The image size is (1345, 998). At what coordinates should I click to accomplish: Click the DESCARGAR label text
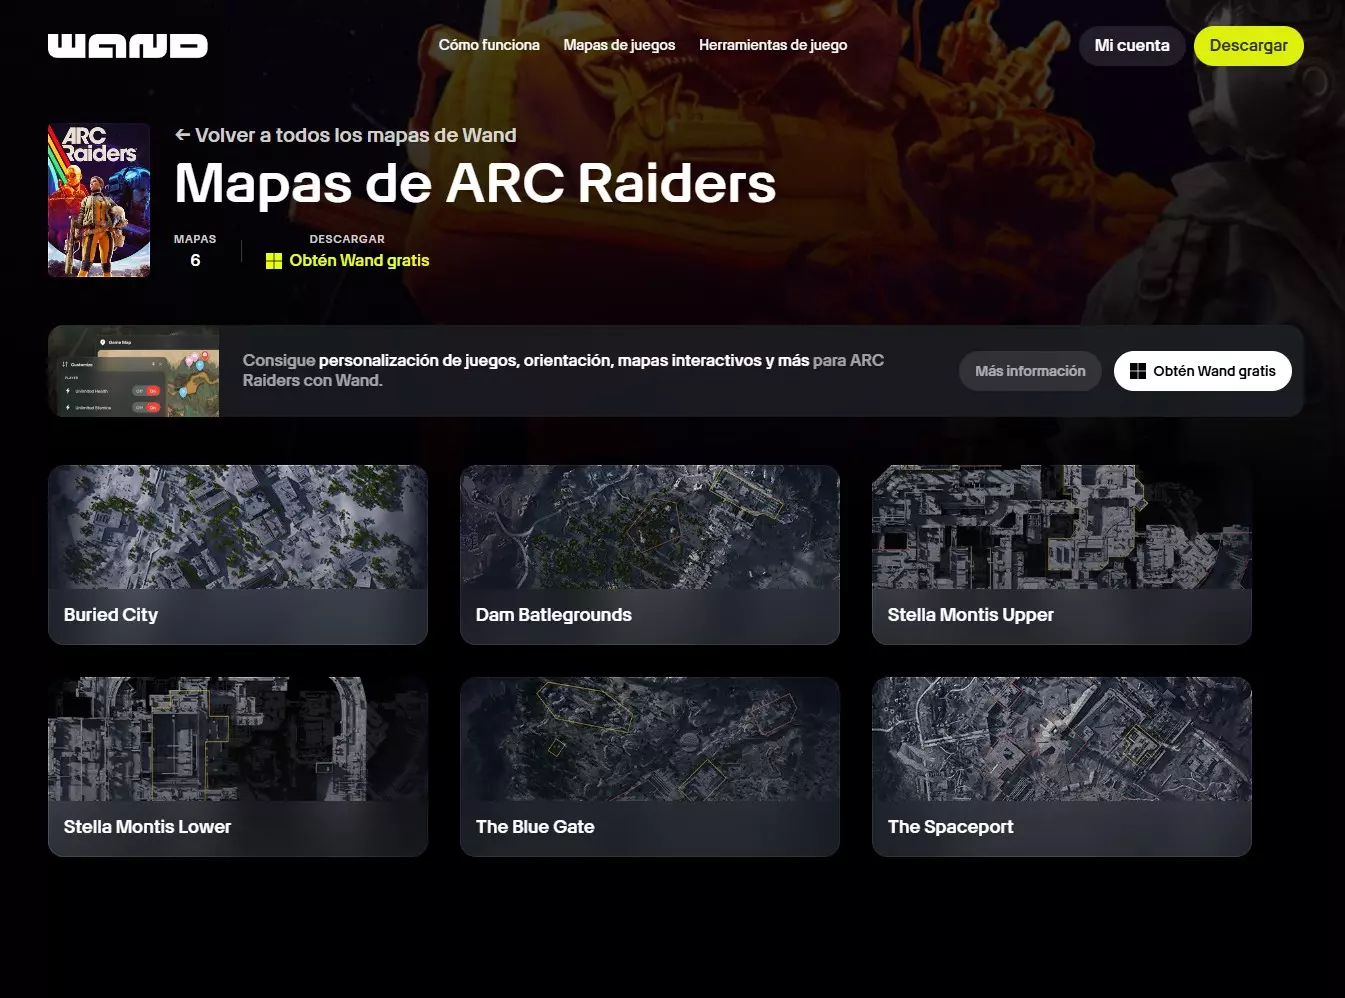pyautogui.click(x=347, y=239)
